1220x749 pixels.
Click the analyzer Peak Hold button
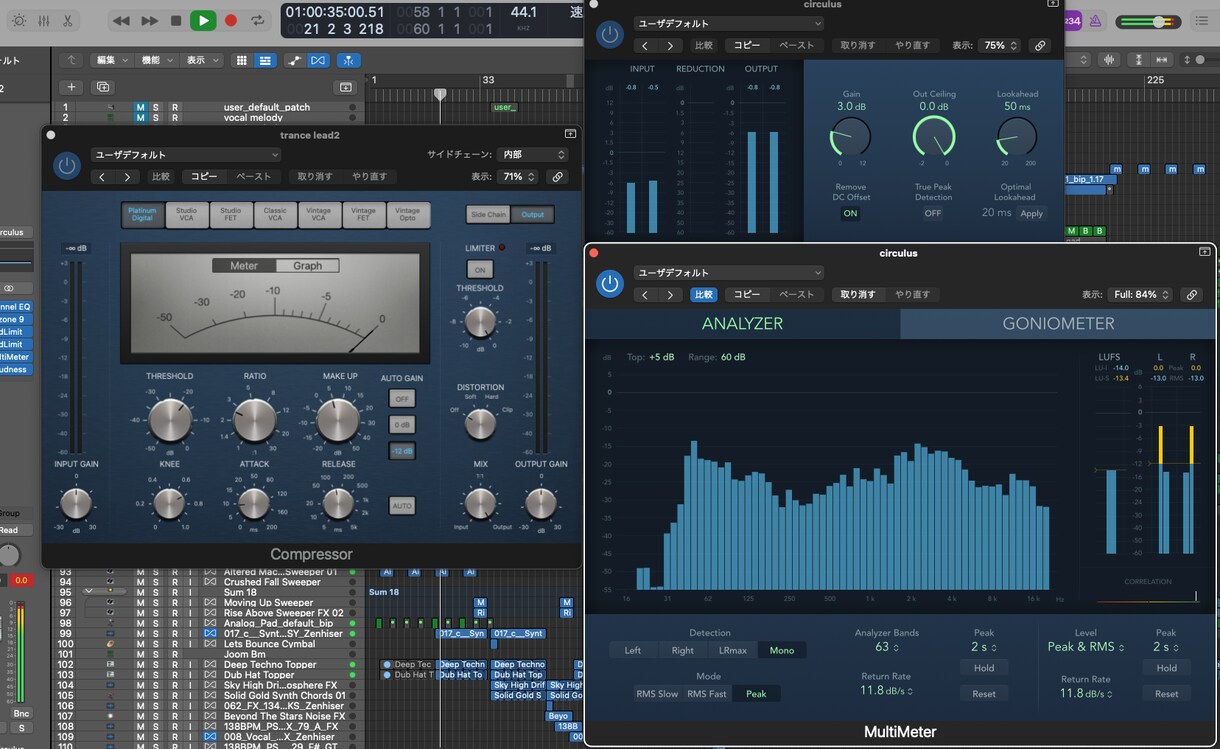[984, 668]
